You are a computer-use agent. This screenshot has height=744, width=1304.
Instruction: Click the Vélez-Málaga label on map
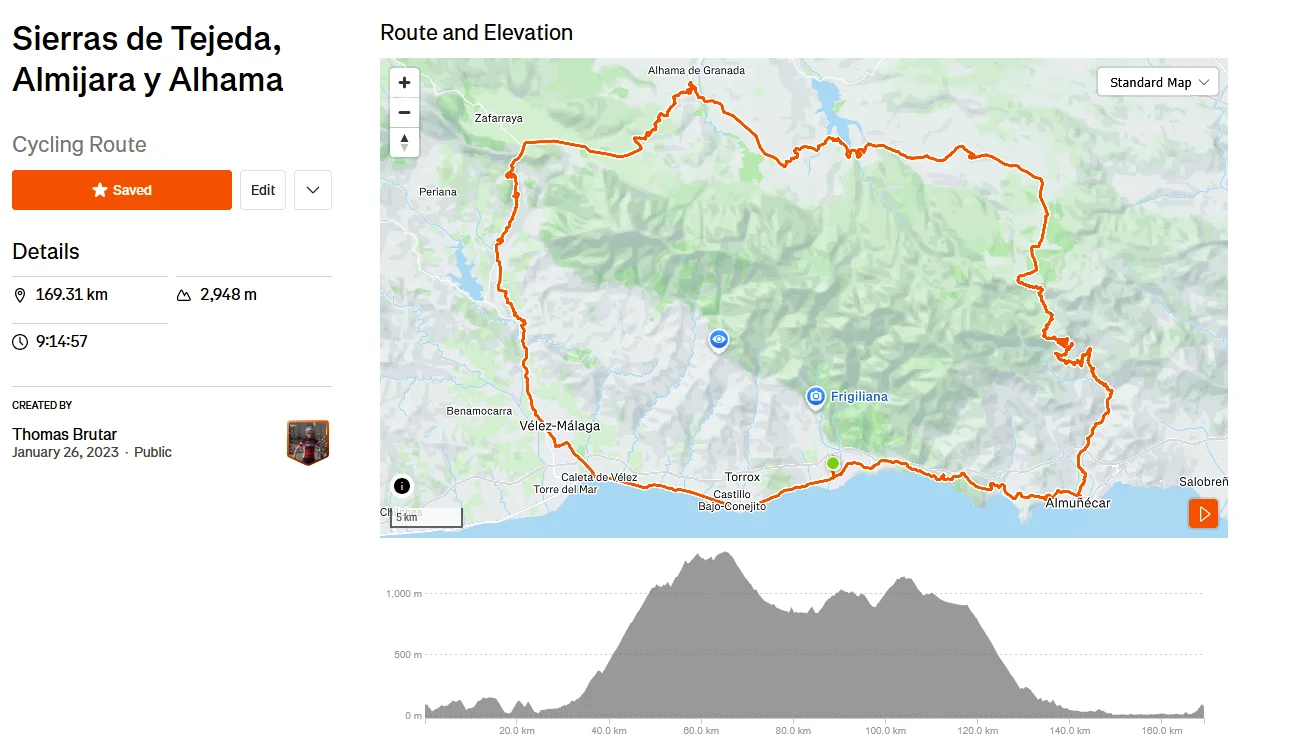(560, 426)
